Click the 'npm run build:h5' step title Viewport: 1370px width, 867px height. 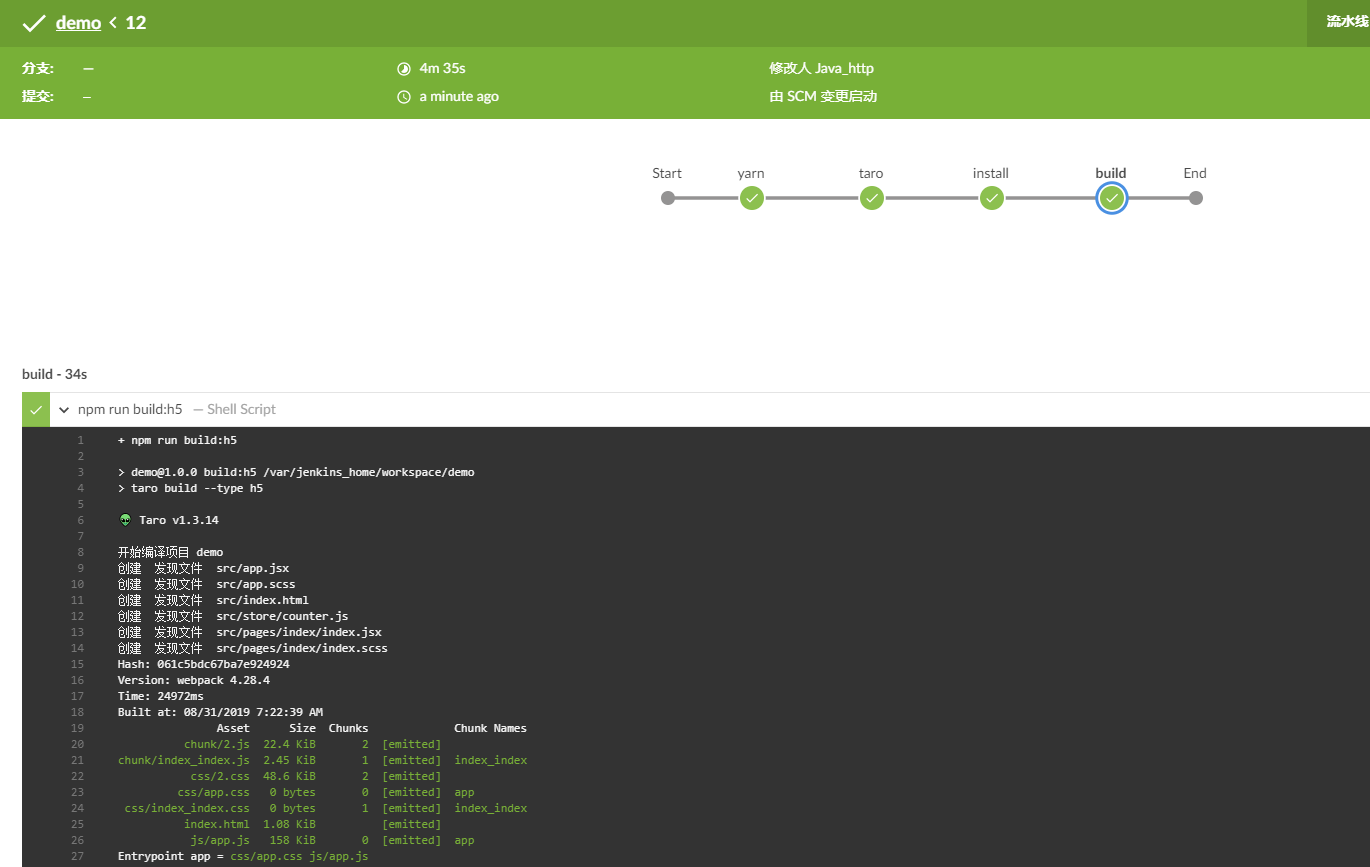point(130,409)
